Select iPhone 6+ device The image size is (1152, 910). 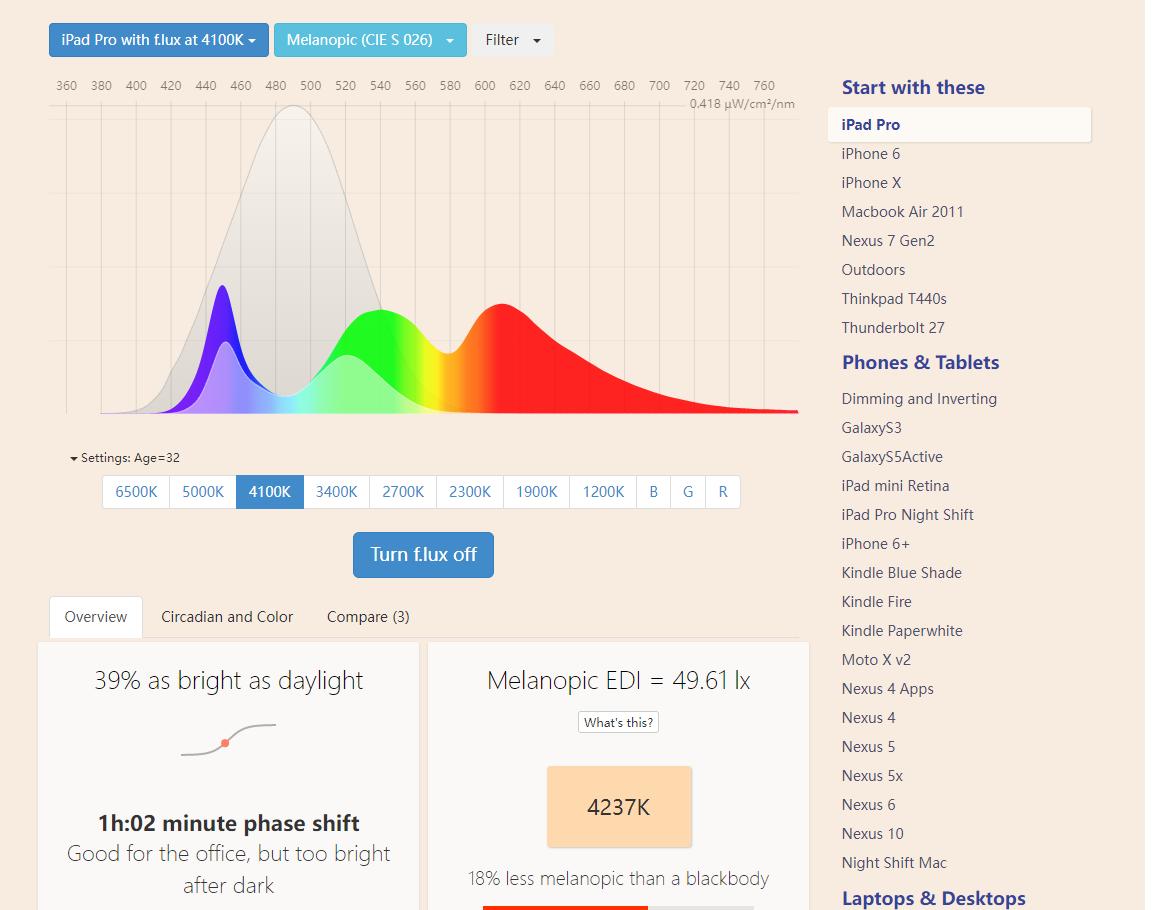click(876, 544)
